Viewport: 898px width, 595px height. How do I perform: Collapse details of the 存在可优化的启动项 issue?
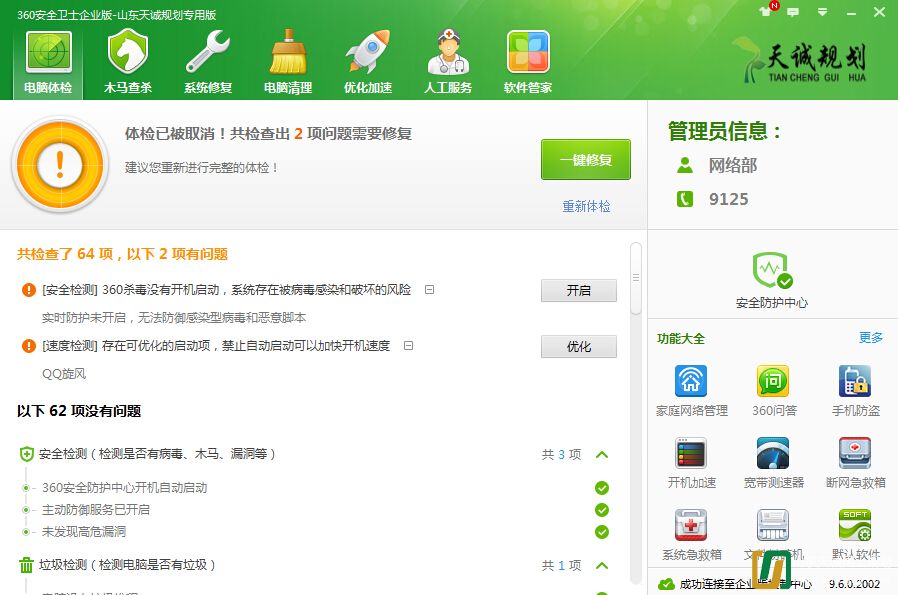[408, 346]
